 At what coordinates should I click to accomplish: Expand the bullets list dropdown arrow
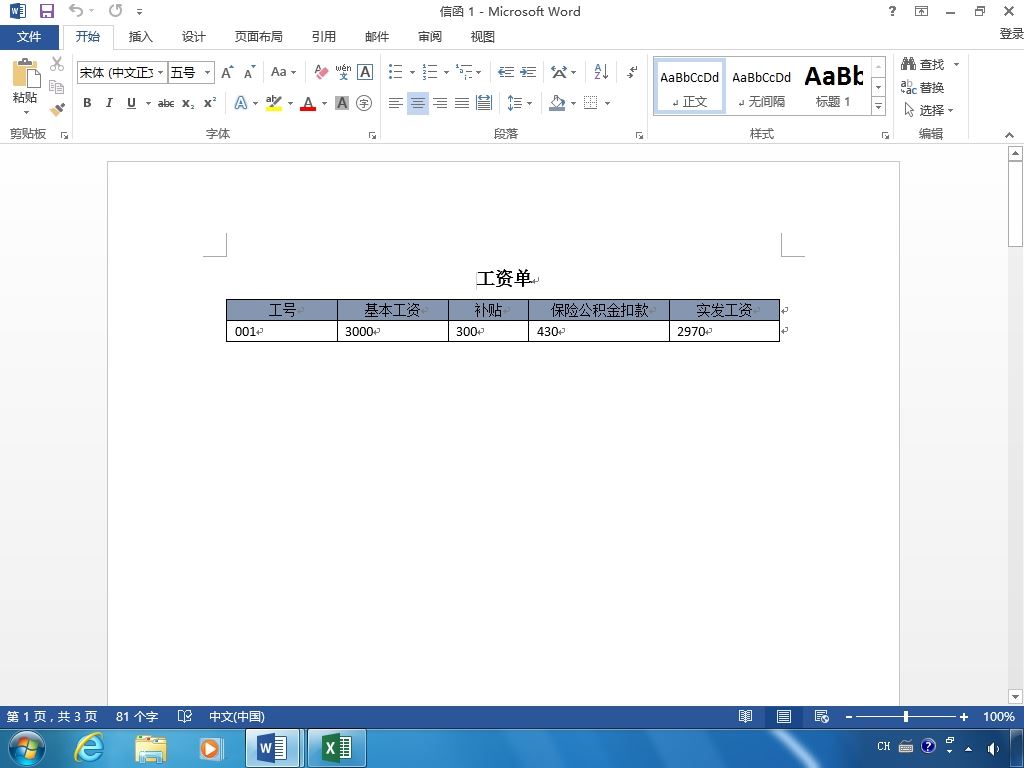pos(412,72)
